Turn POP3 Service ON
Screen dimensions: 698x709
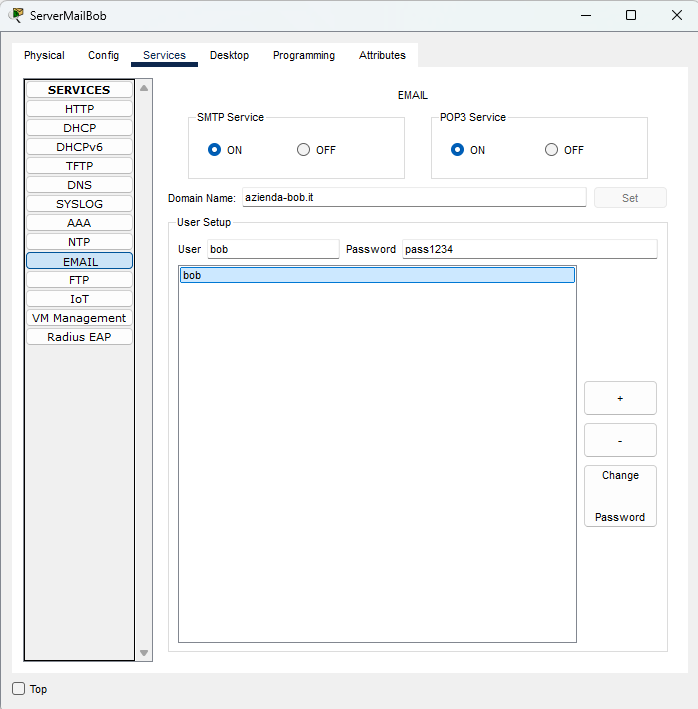point(457,150)
